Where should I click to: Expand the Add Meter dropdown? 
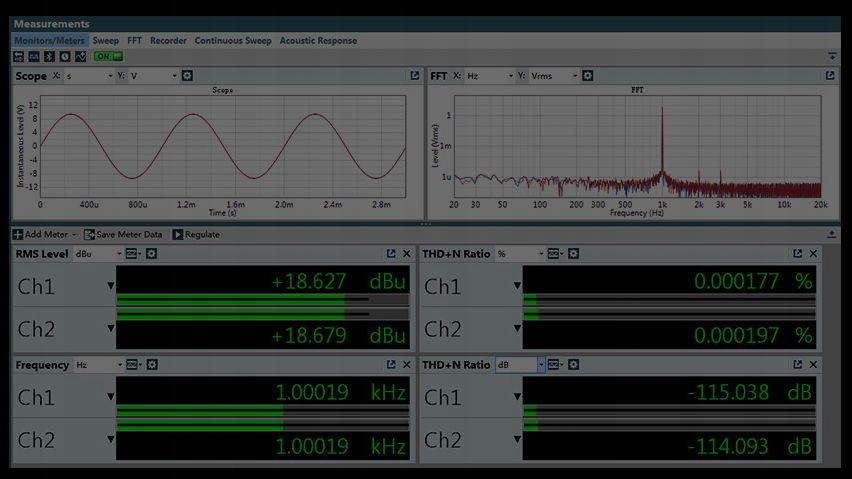[74, 235]
